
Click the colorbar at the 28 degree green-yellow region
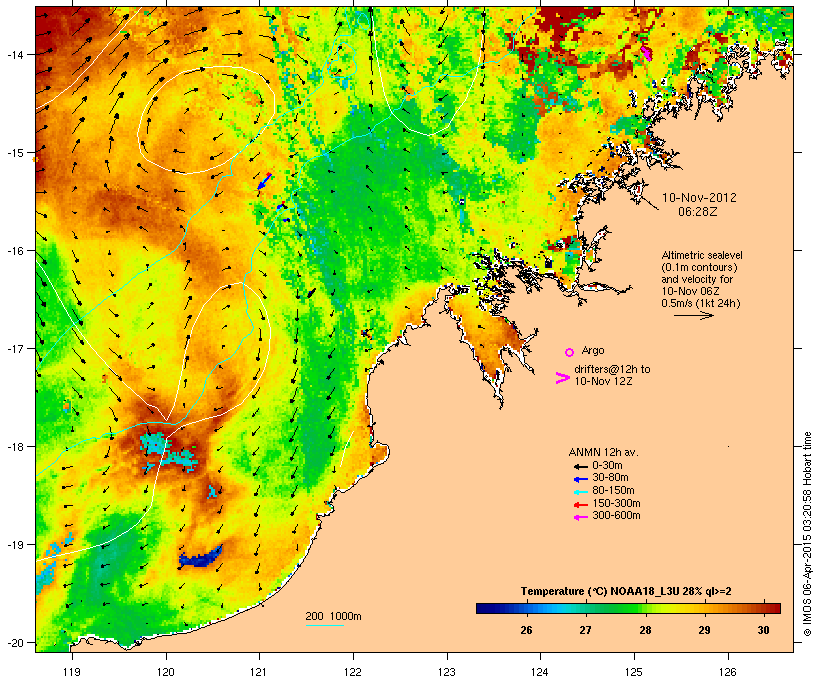coord(645,608)
